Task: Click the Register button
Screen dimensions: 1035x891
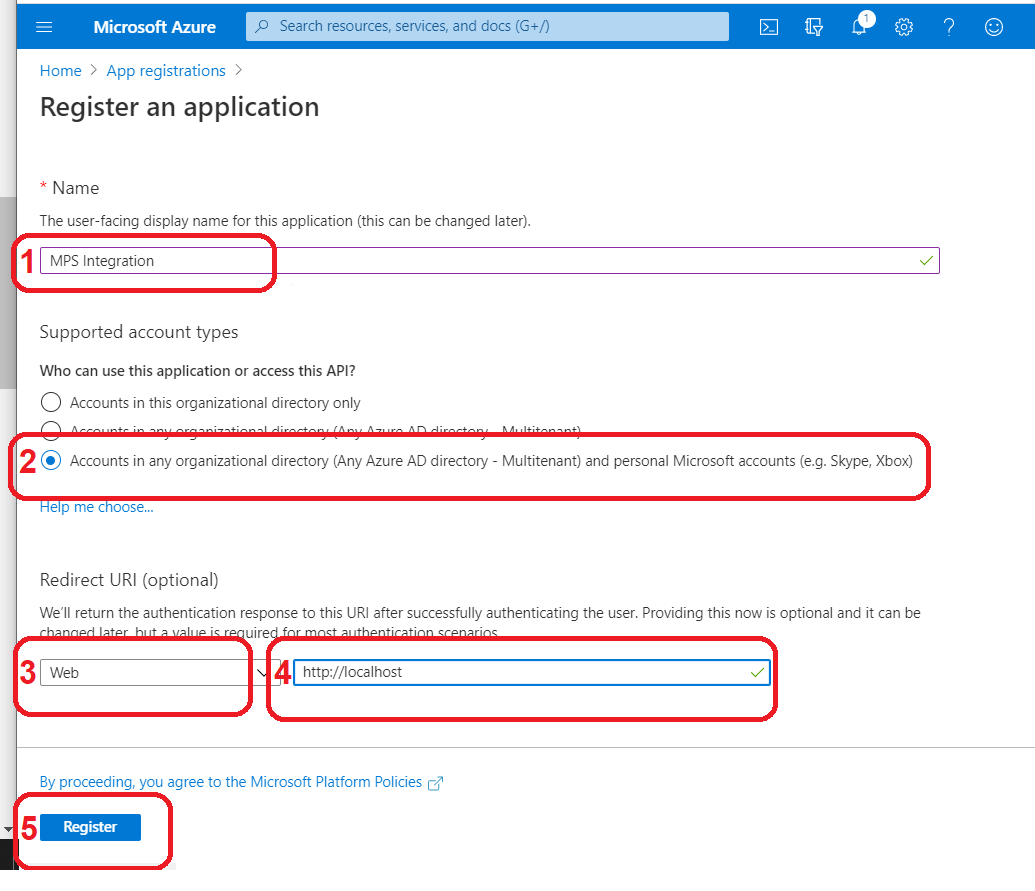Action: (x=90, y=827)
